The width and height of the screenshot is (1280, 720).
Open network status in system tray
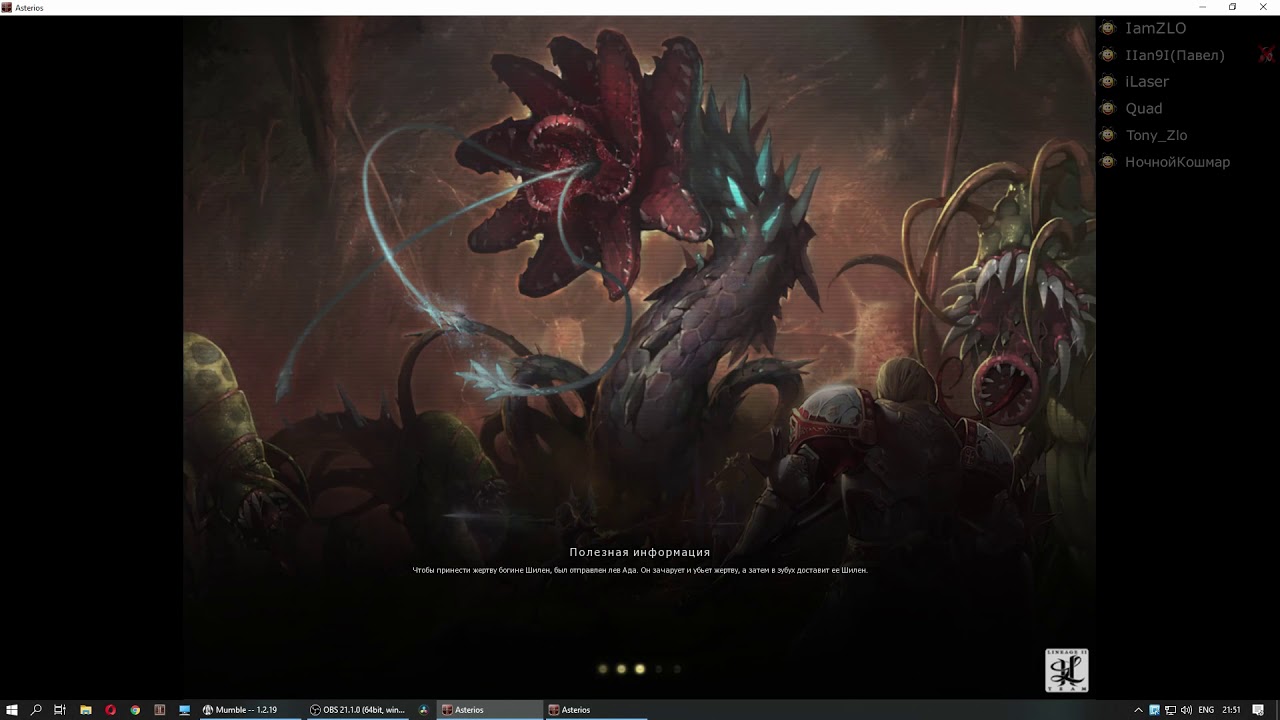pyautogui.click(x=1170, y=710)
